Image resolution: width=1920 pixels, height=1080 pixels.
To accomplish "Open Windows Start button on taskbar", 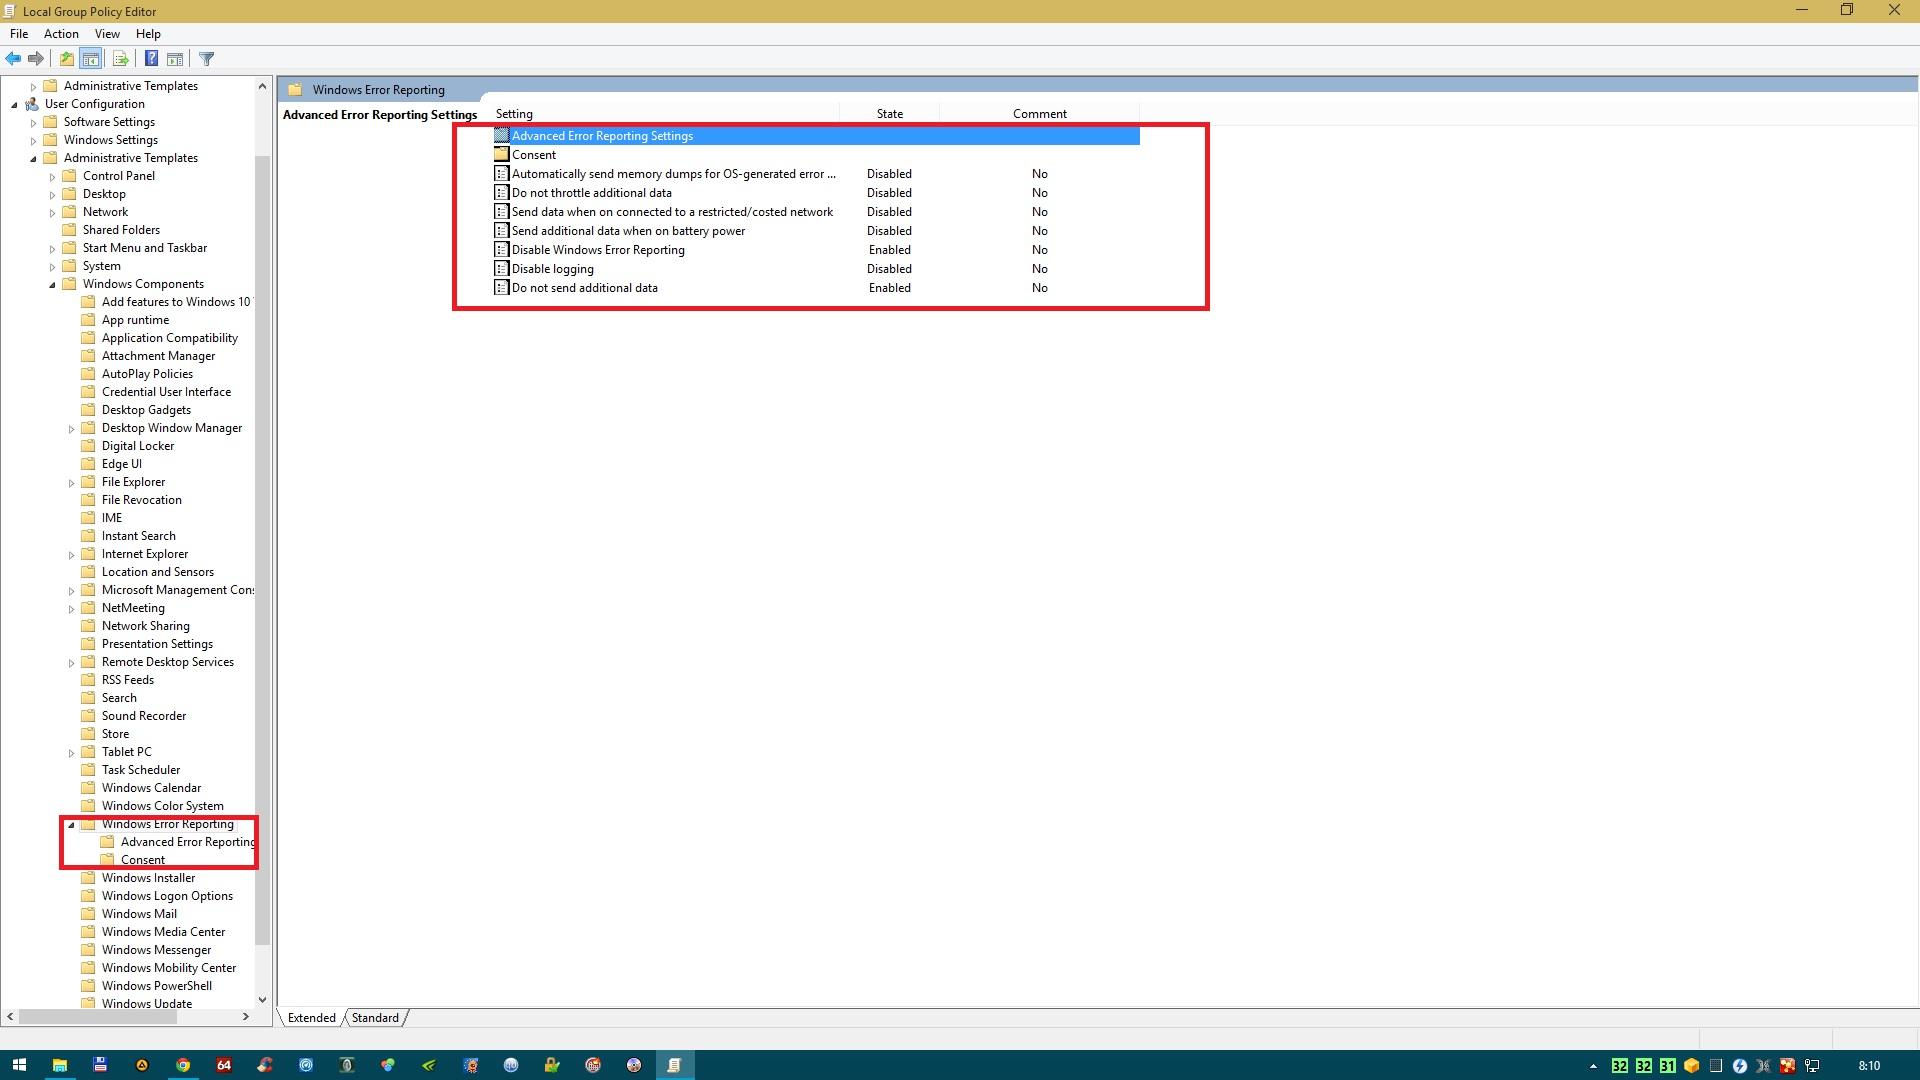I will pos(18,1065).
